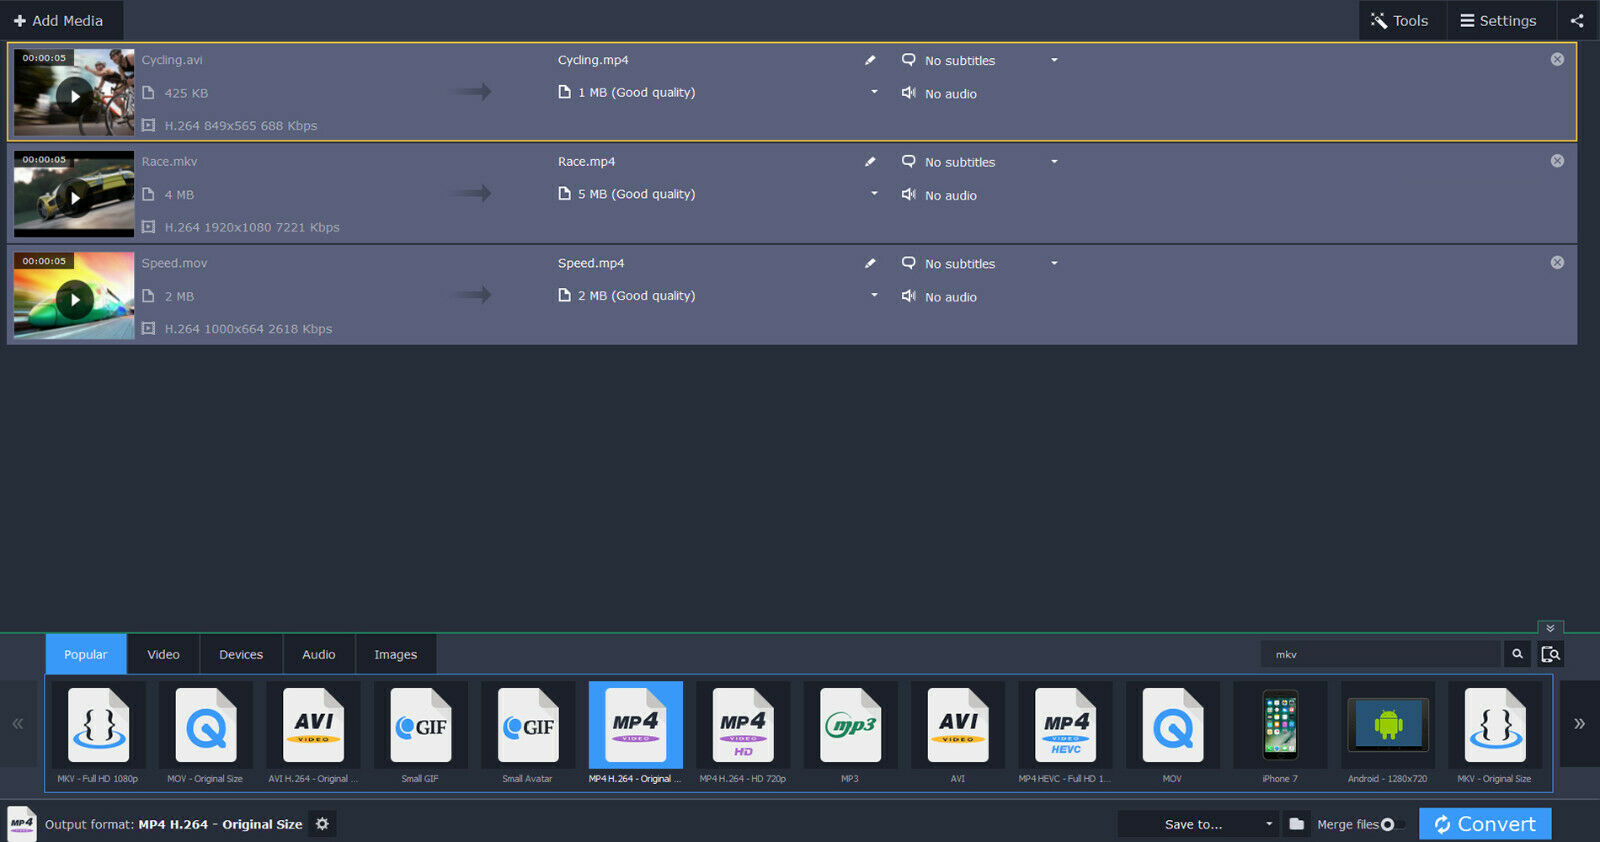Remove Race.mkv from the list
Viewport: 1600px width, 842px height.
click(1557, 161)
